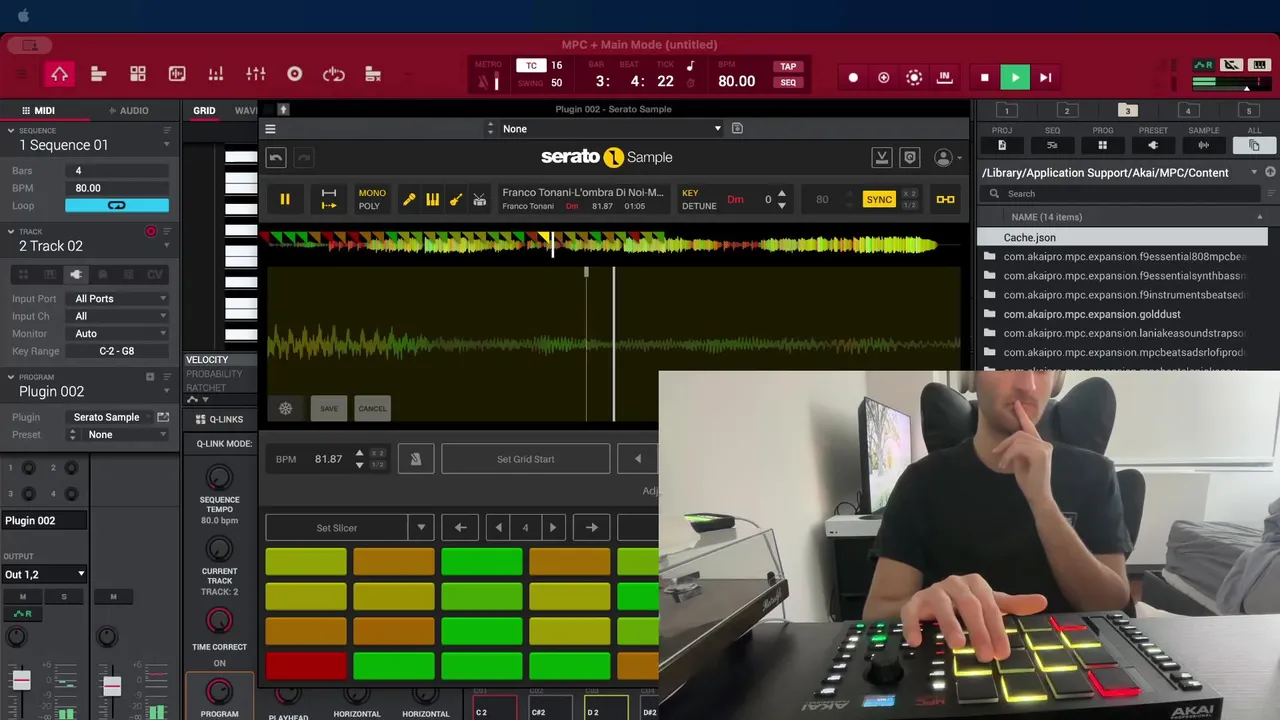Click the Stop button in transport
Viewport: 1280px width, 720px height.
click(x=985, y=77)
